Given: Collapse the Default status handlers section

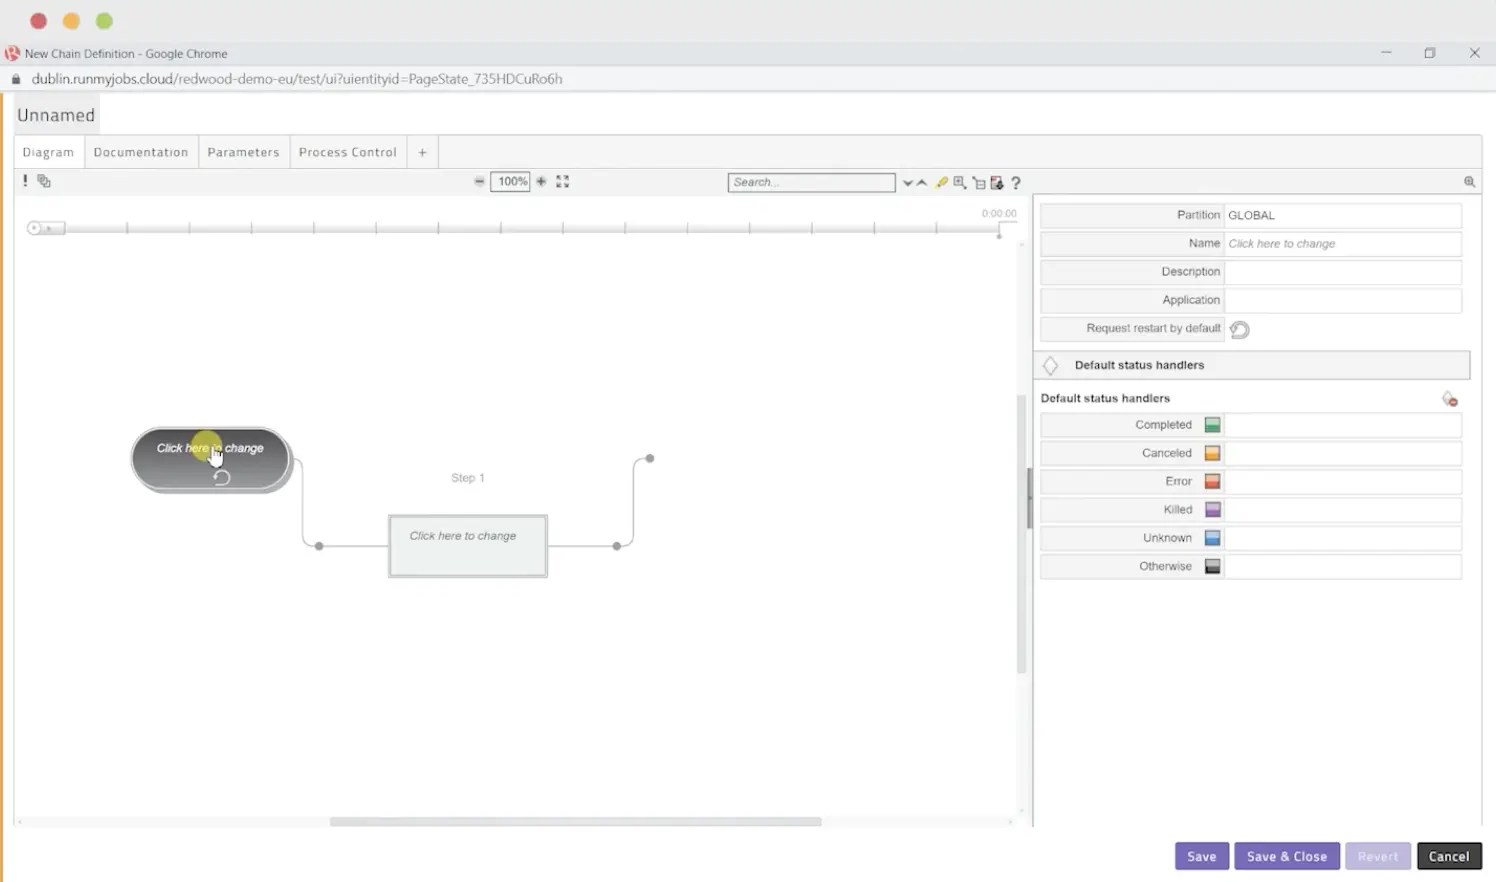Looking at the screenshot, I should point(1050,365).
